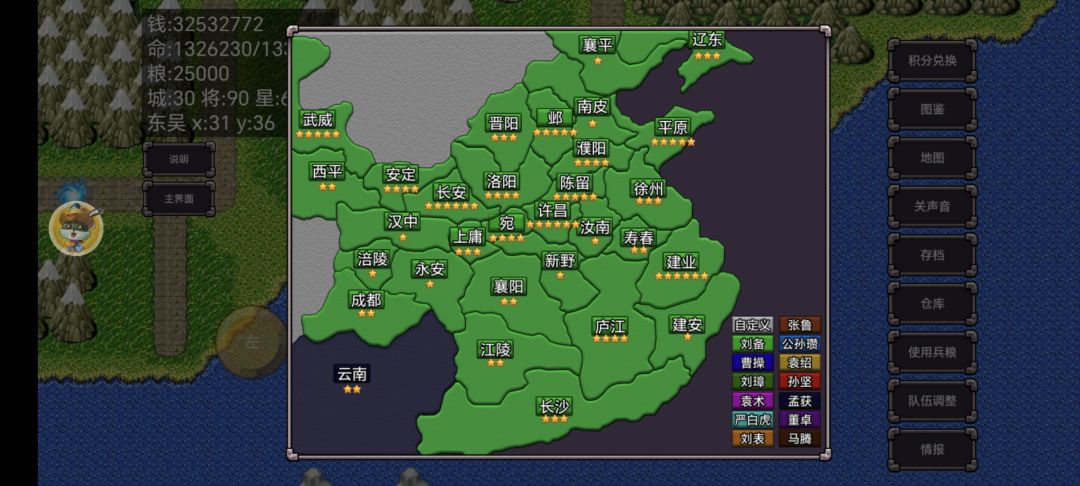The width and height of the screenshot is (1080, 486).
Task: Click the 使用兵粮 button
Action: click(932, 352)
